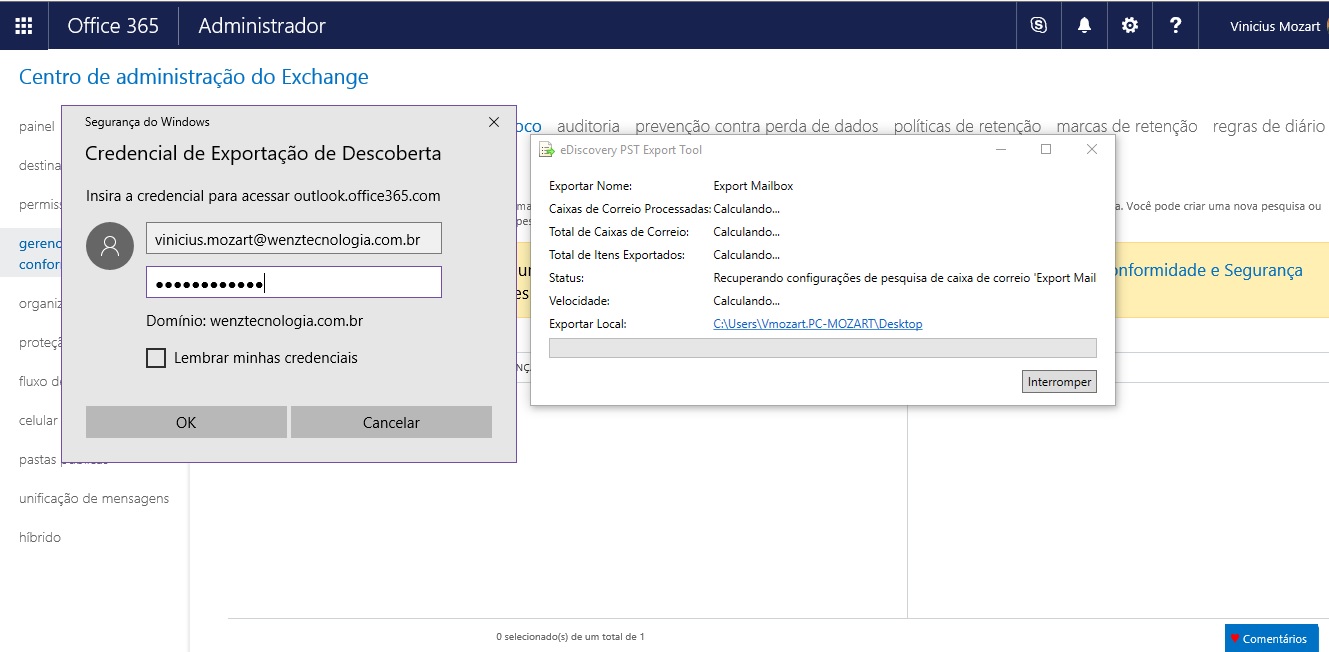Open the Office 365 app launcher grid
Screen dimensions: 1329x652
pos(23,26)
